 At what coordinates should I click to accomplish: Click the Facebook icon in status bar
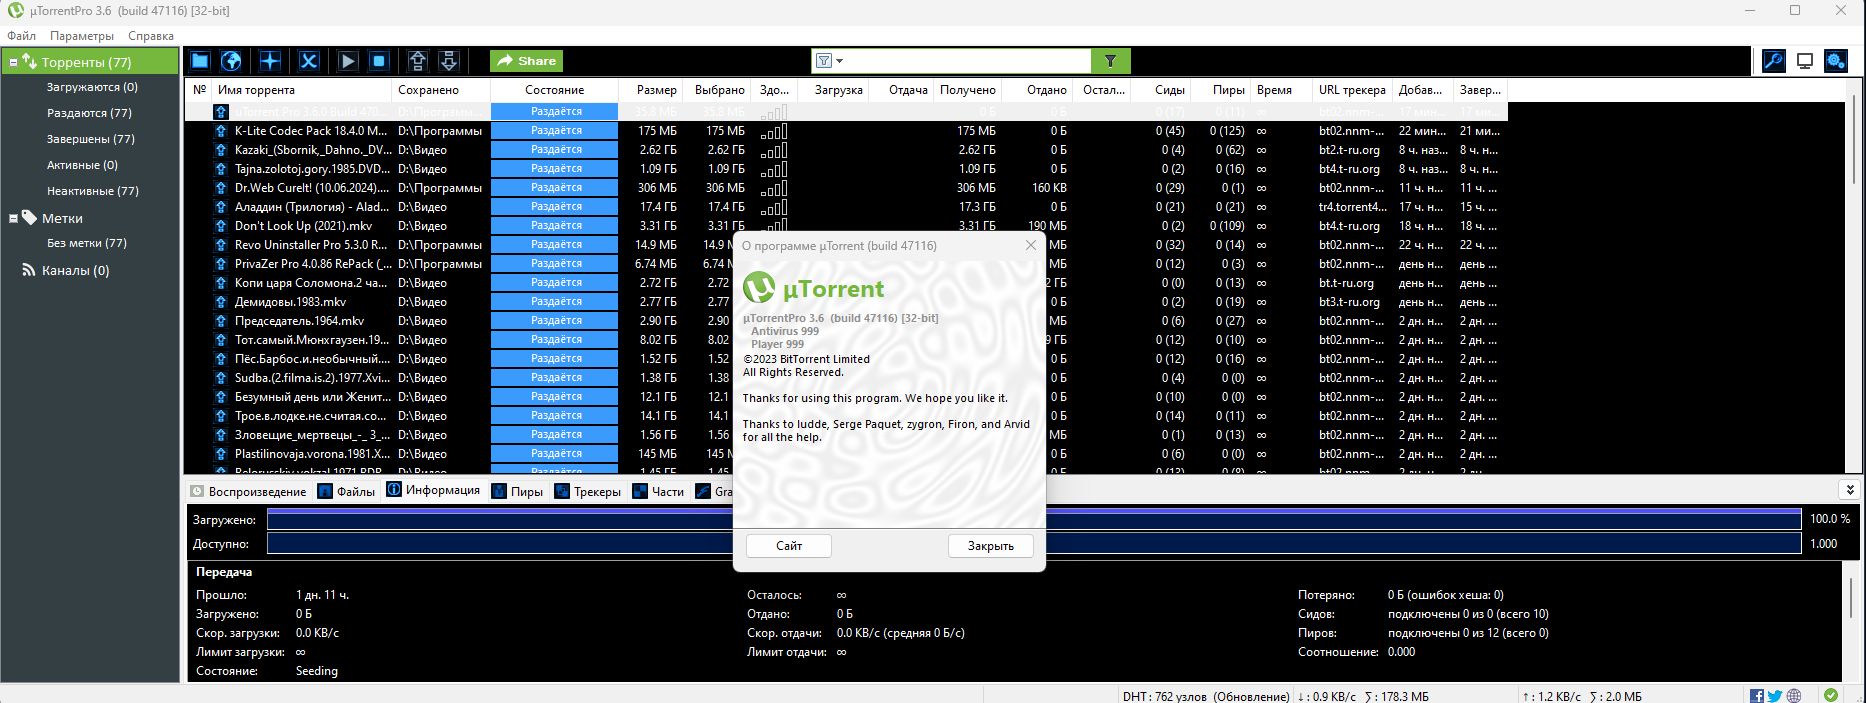[1756, 696]
